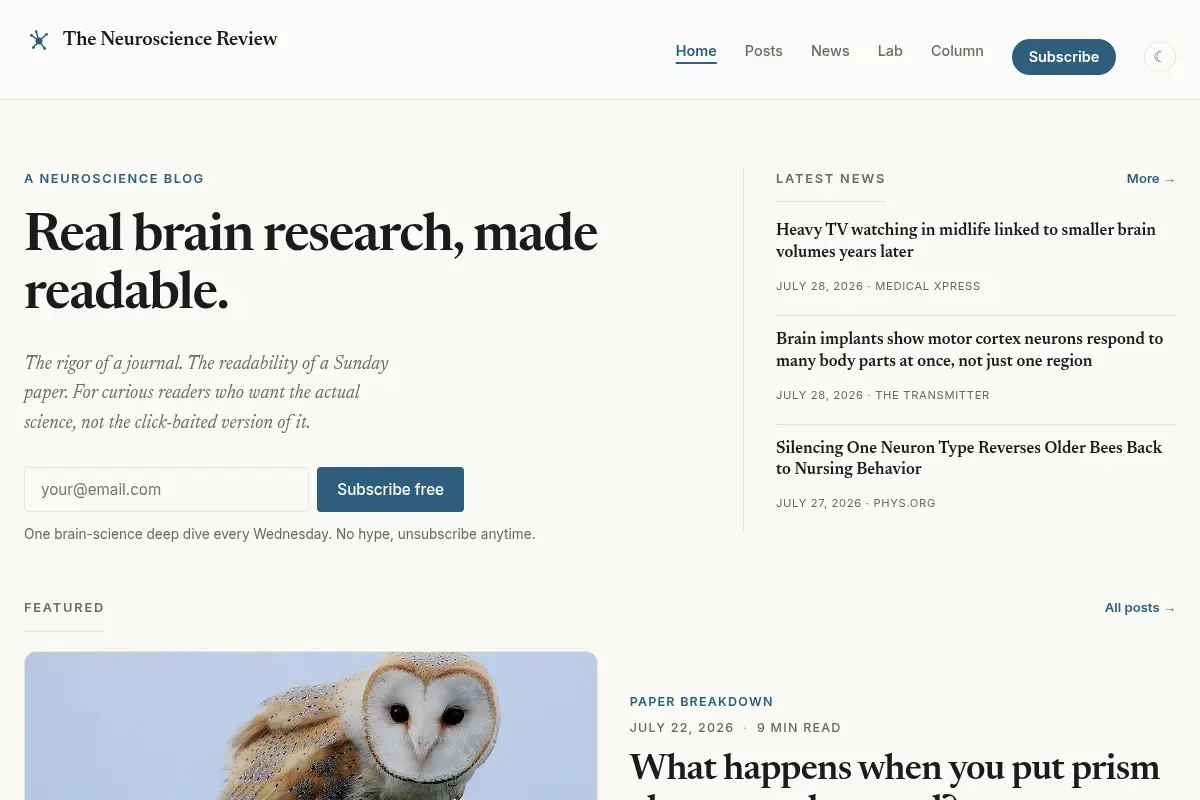1200x800 pixels.
Task: Open the Column nav item
Action: tap(957, 51)
